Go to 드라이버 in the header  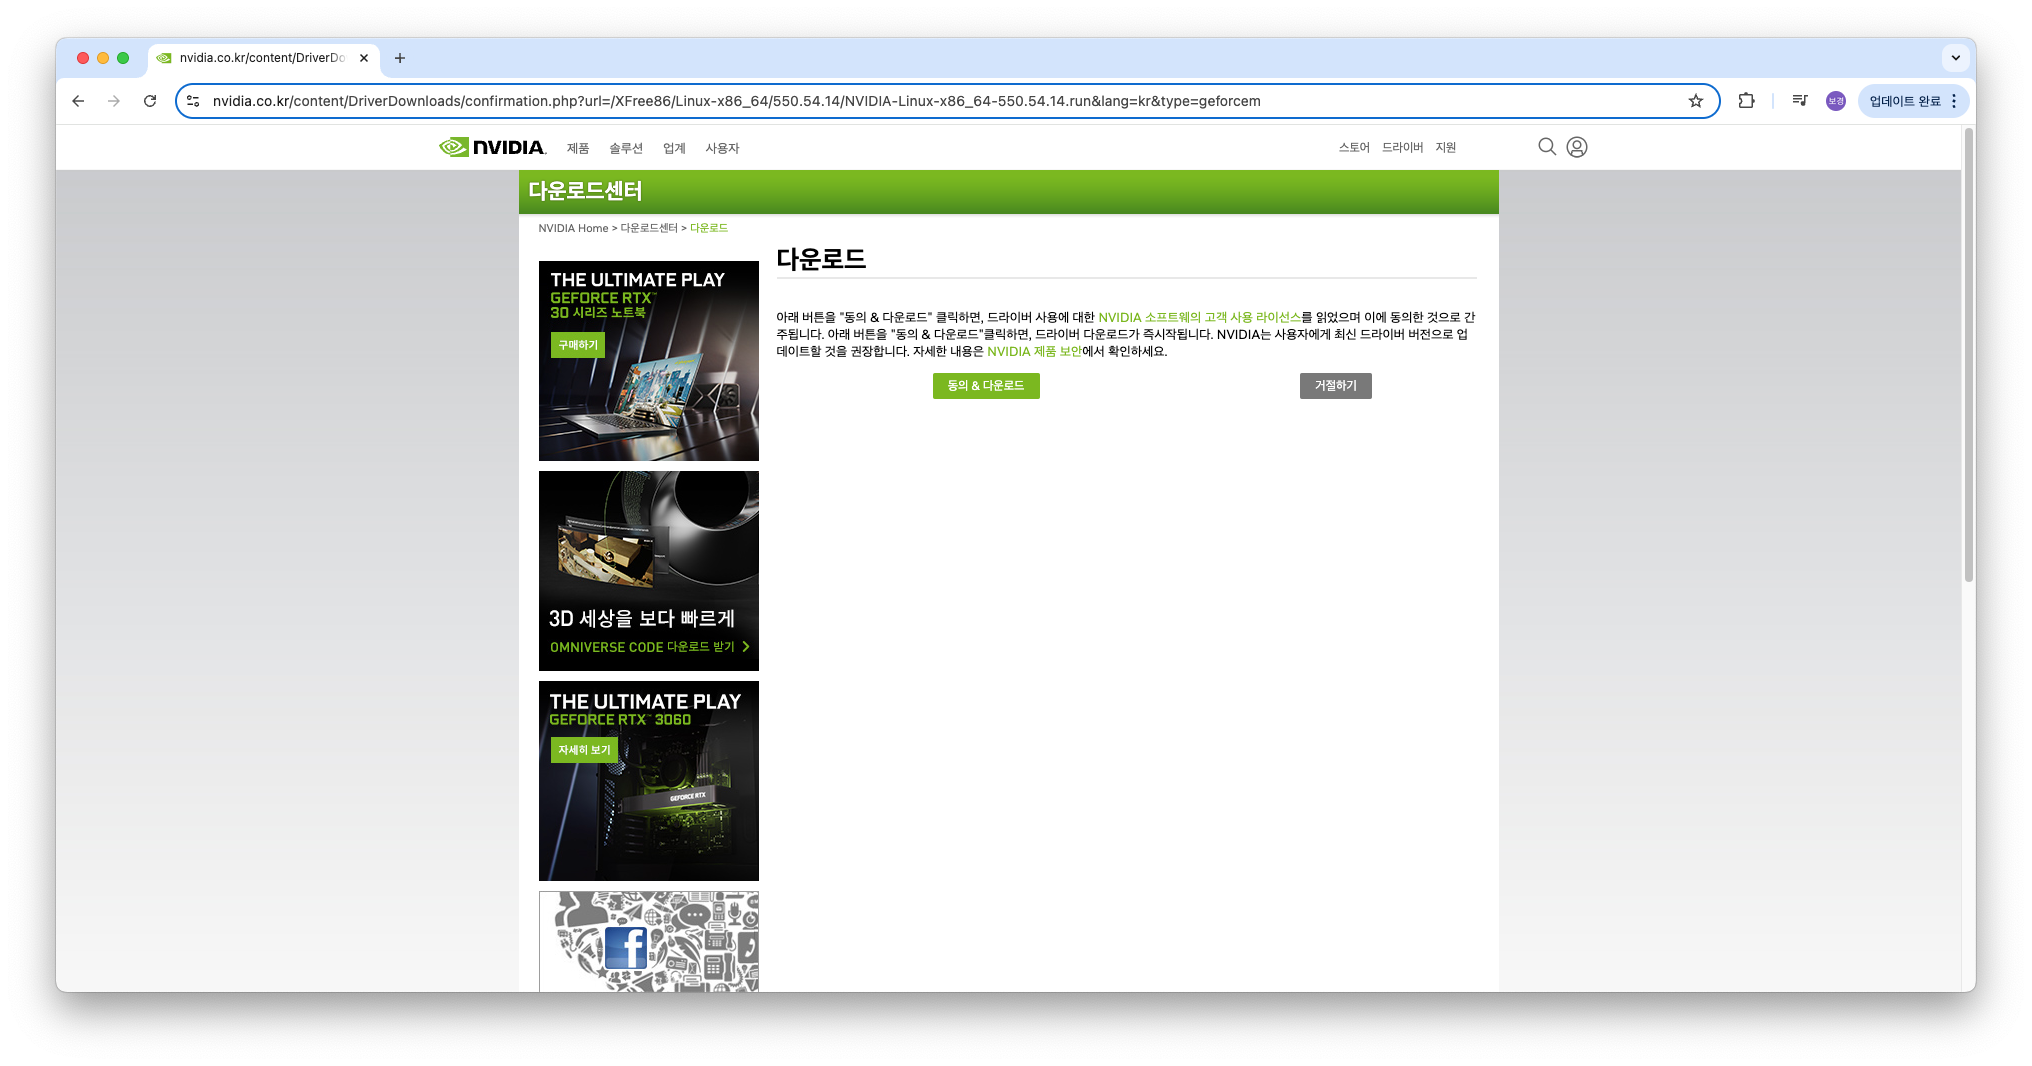click(1402, 147)
